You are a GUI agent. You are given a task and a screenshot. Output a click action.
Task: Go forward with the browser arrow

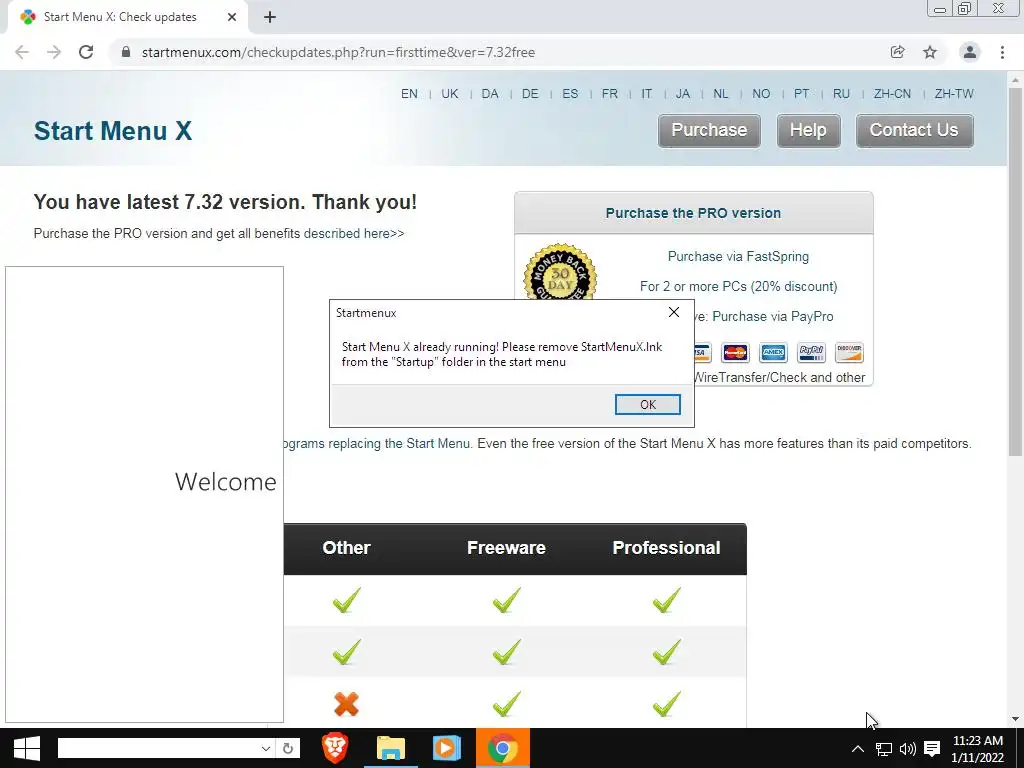54,52
